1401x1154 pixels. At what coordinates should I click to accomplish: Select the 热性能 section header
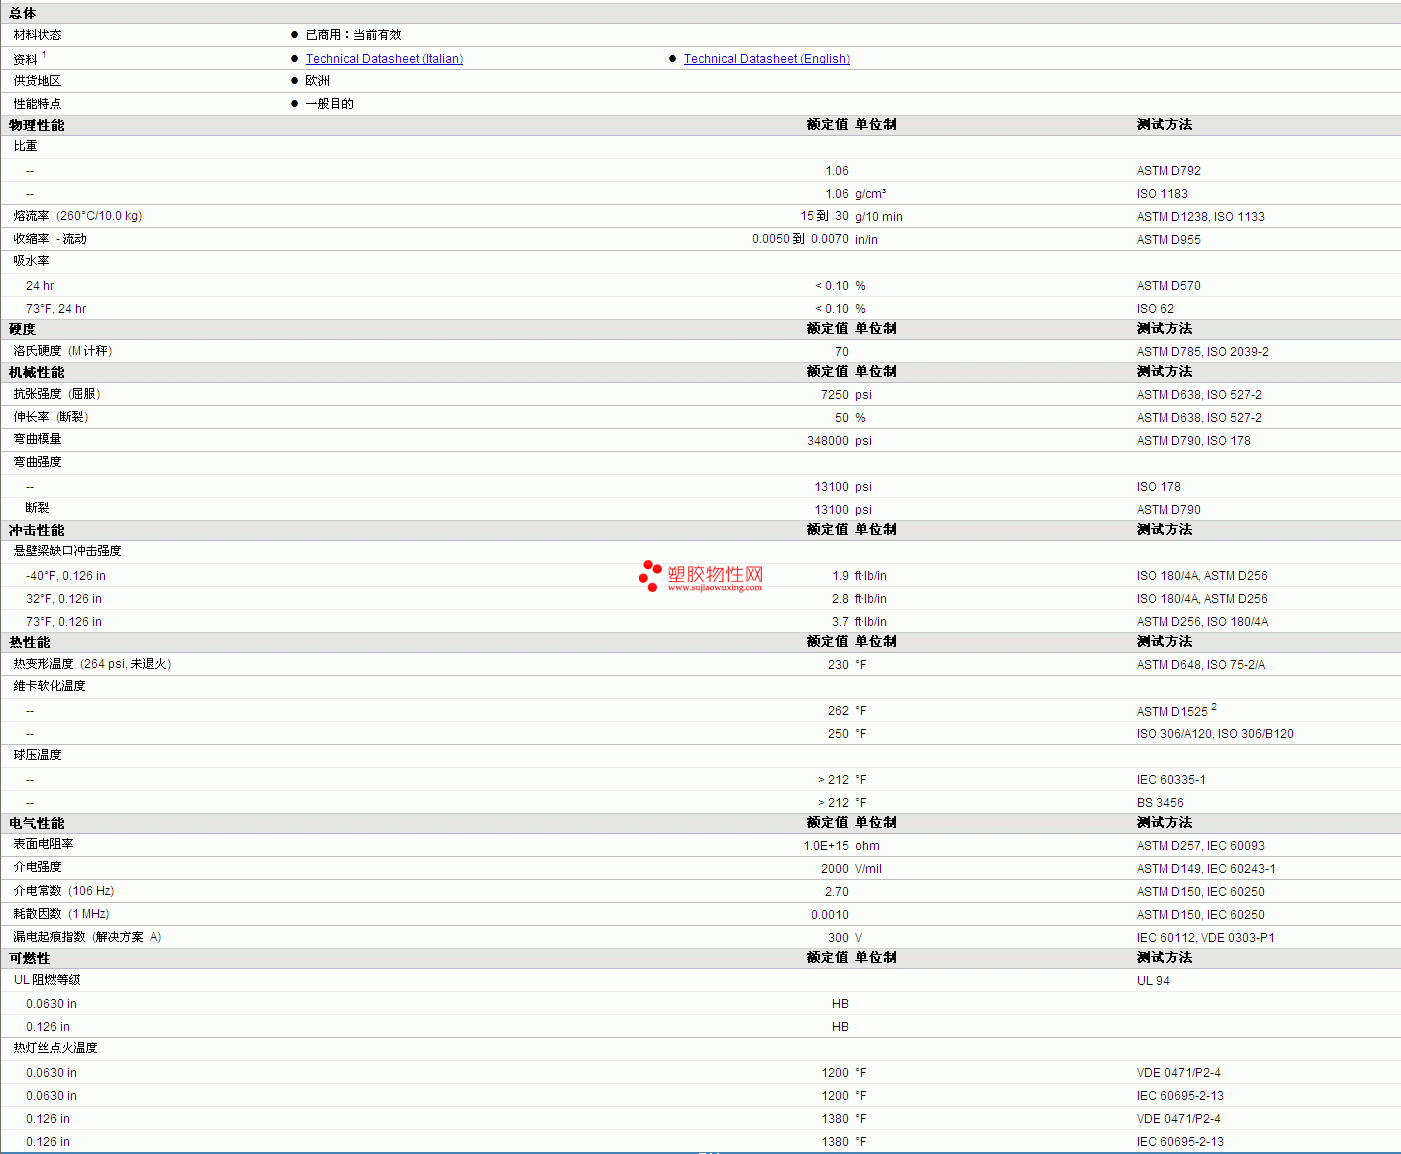[30, 642]
